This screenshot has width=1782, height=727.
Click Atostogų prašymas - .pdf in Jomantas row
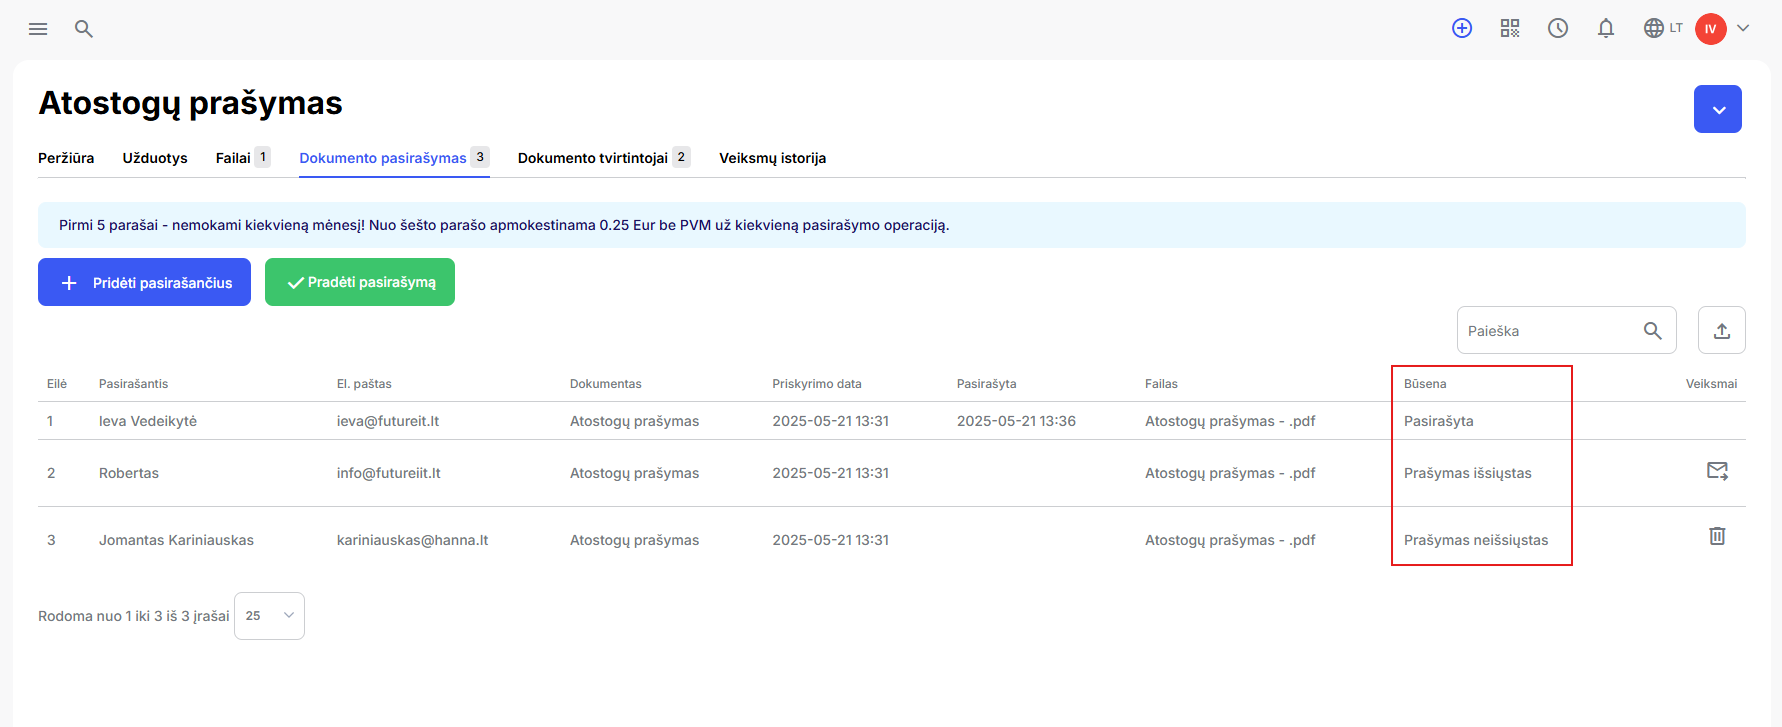(x=1230, y=540)
